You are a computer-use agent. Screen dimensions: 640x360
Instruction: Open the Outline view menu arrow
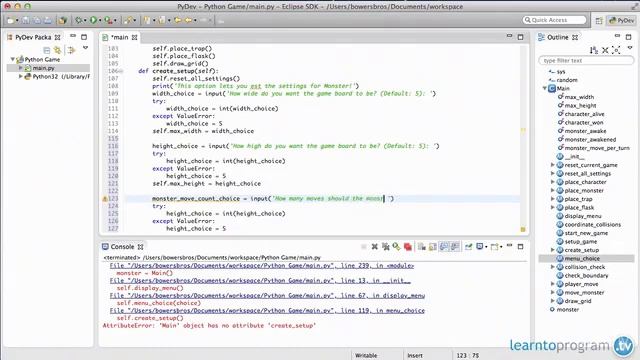coord(630,48)
